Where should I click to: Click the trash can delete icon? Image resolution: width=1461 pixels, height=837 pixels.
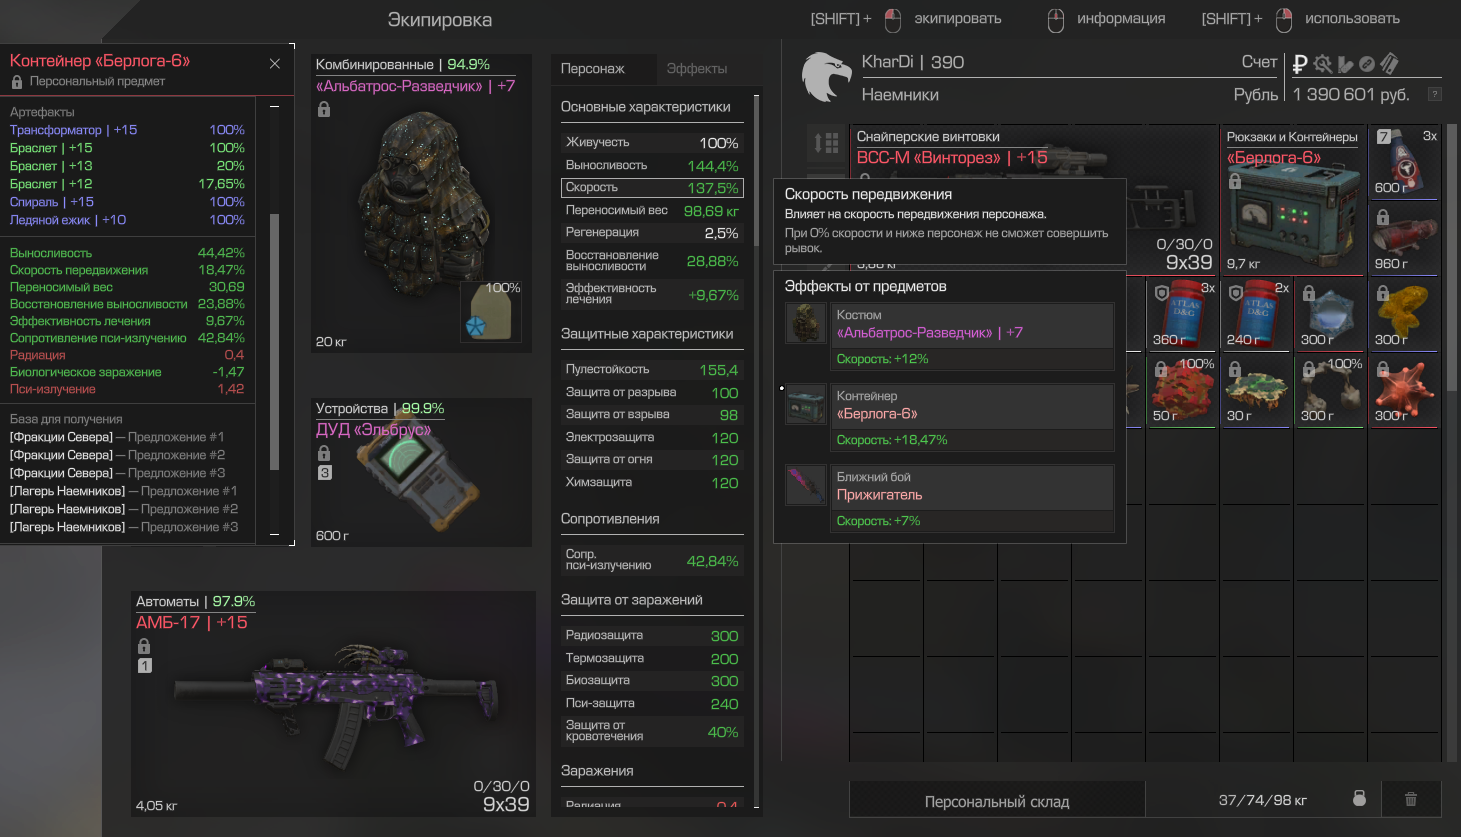[1411, 799]
